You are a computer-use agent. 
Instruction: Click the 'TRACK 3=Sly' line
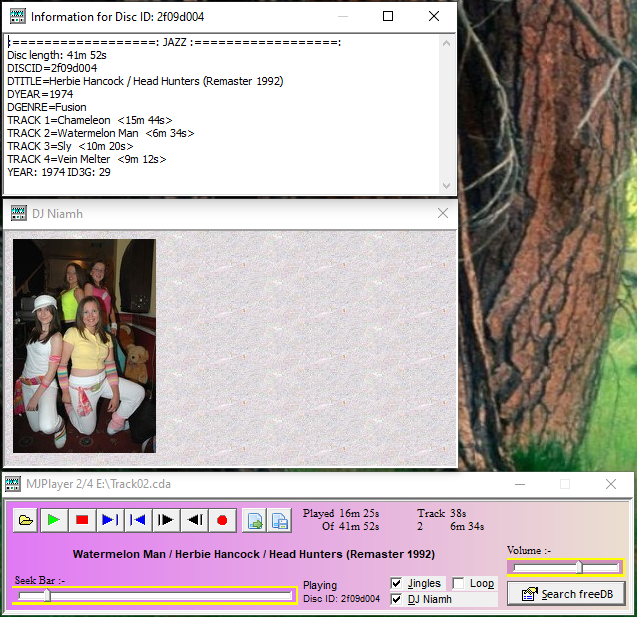pyautogui.click(x=70, y=146)
